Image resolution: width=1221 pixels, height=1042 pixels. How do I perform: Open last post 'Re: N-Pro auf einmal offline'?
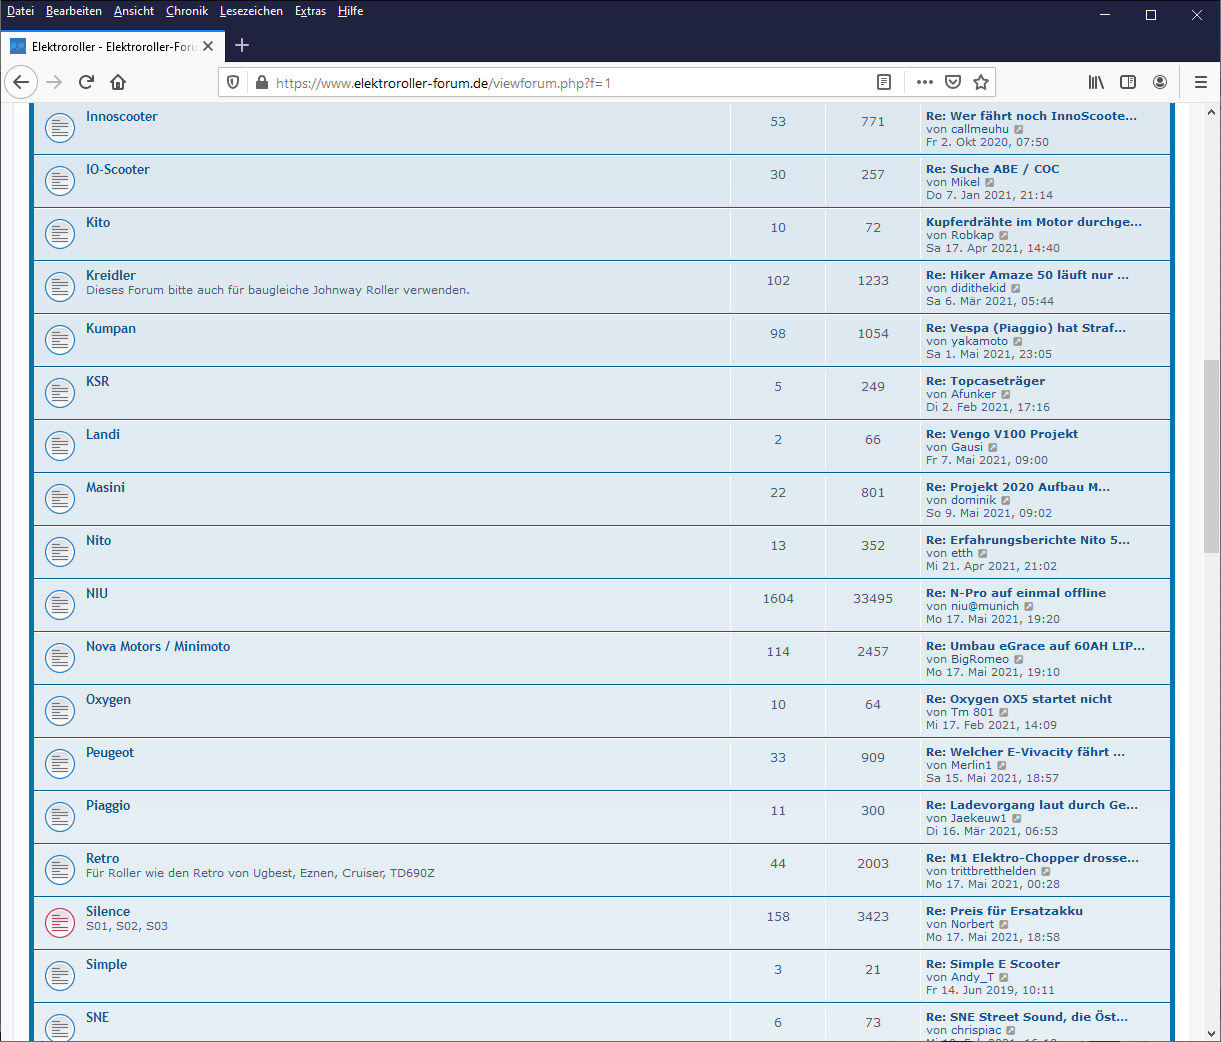tap(1016, 593)
